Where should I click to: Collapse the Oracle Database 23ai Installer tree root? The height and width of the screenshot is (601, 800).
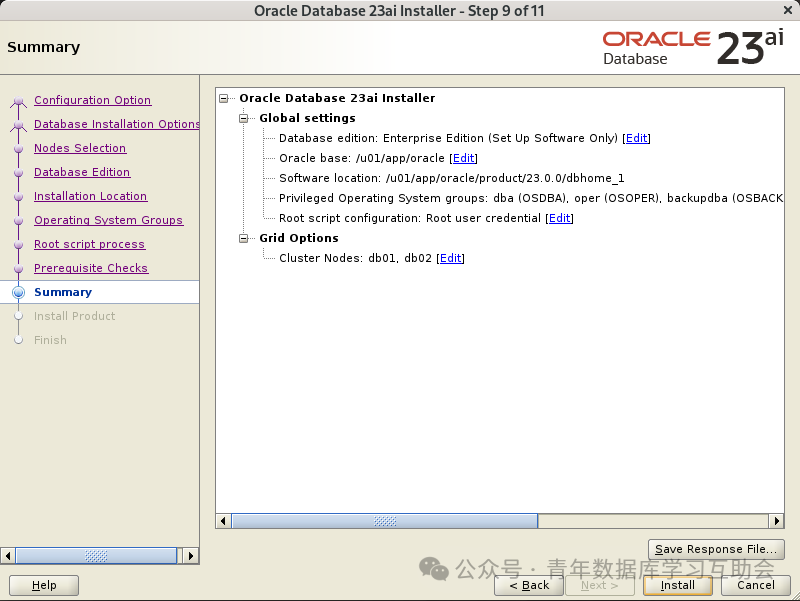tap(223, 98)
